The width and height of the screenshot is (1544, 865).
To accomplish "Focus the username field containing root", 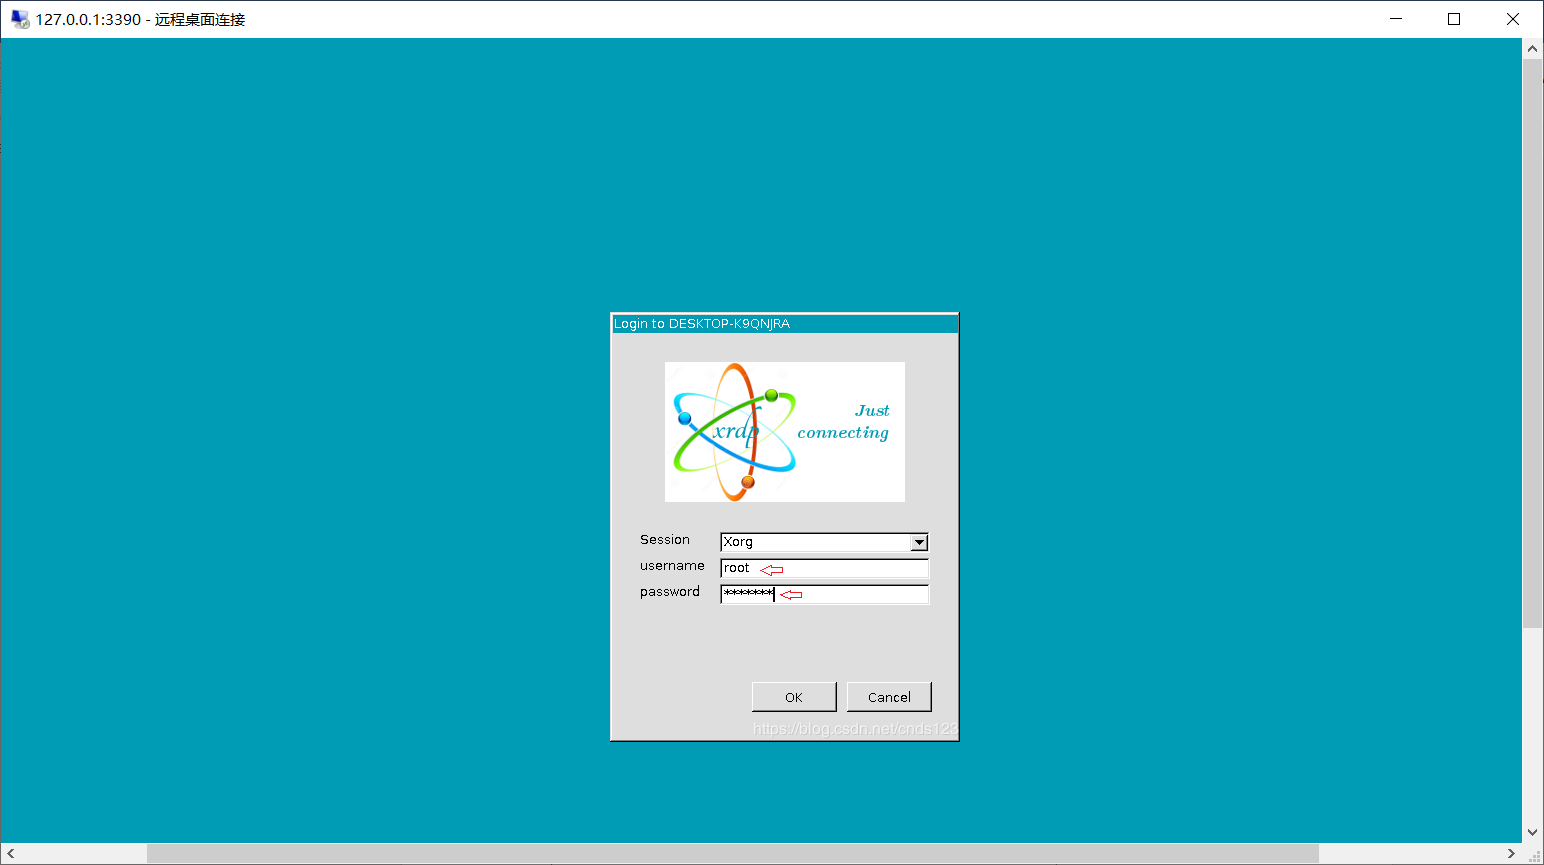I will [x=824, y=568].
